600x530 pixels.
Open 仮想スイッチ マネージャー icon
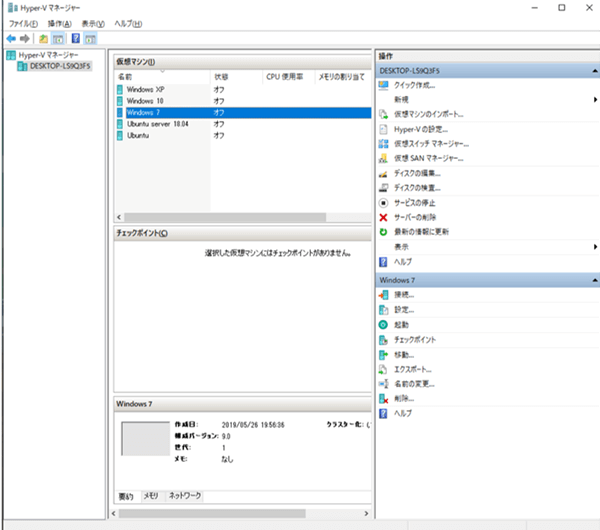[x=383, y=144]
